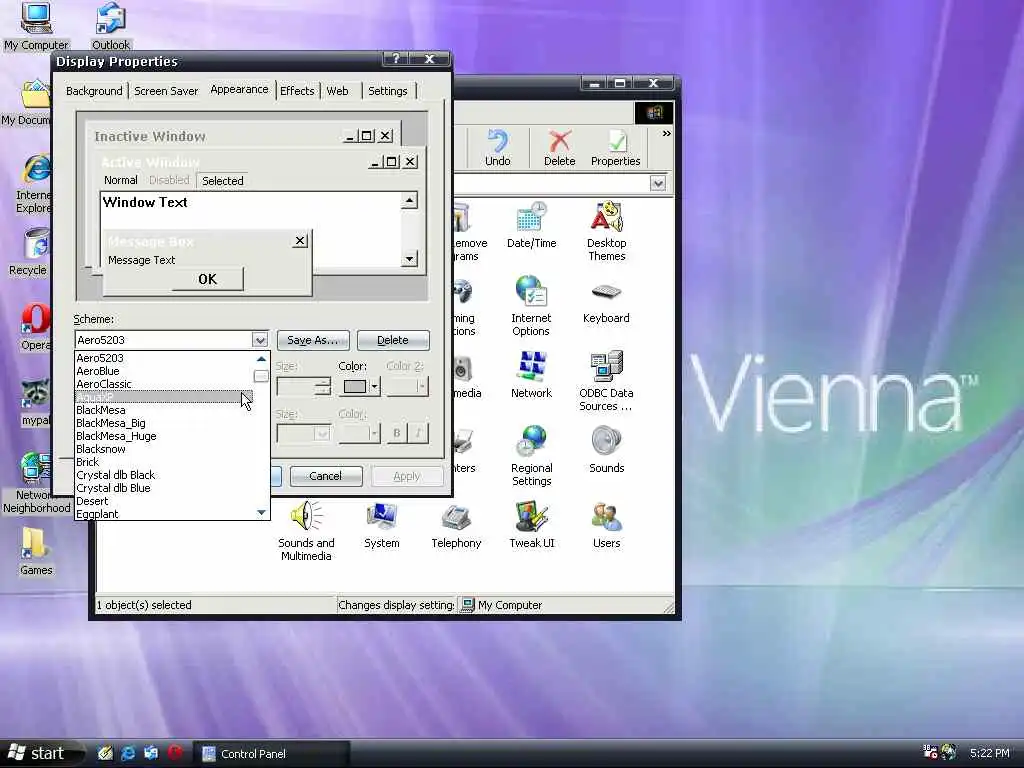This screenshot has width=1024, height=768.
Task: Click the Start button
Action: click(40, 754)
